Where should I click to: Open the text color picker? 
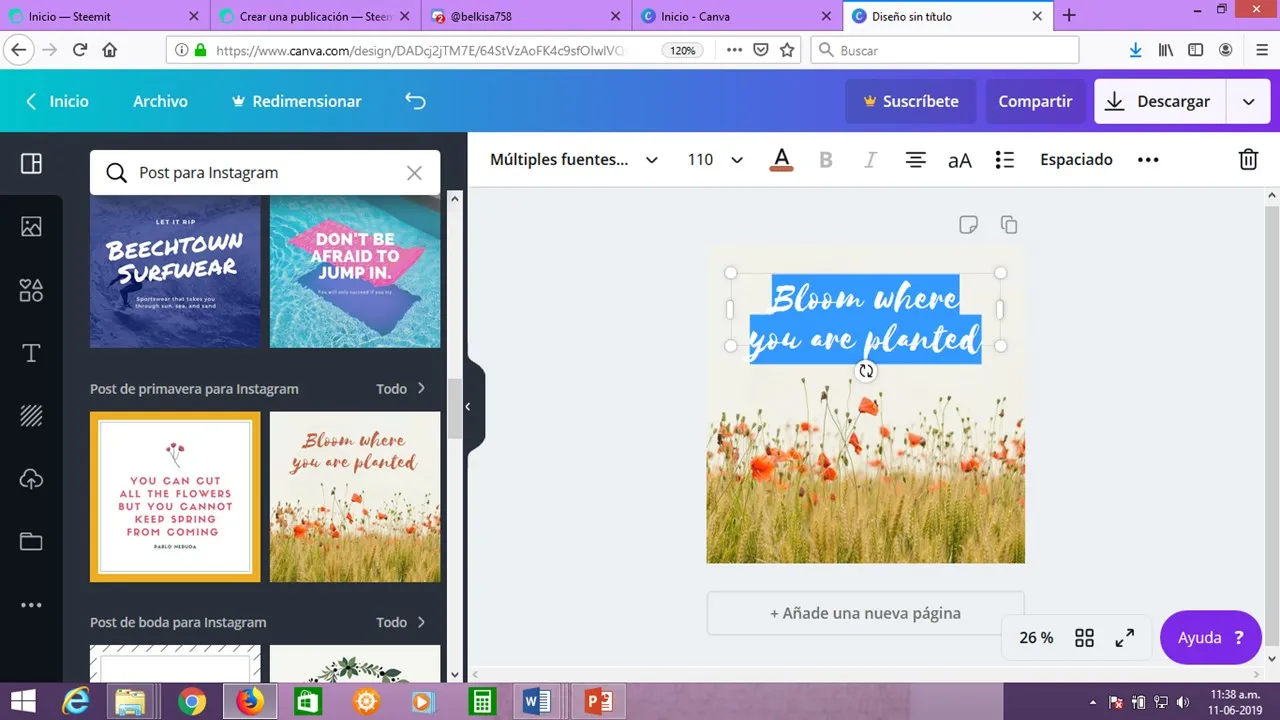(x=782, y=160)
